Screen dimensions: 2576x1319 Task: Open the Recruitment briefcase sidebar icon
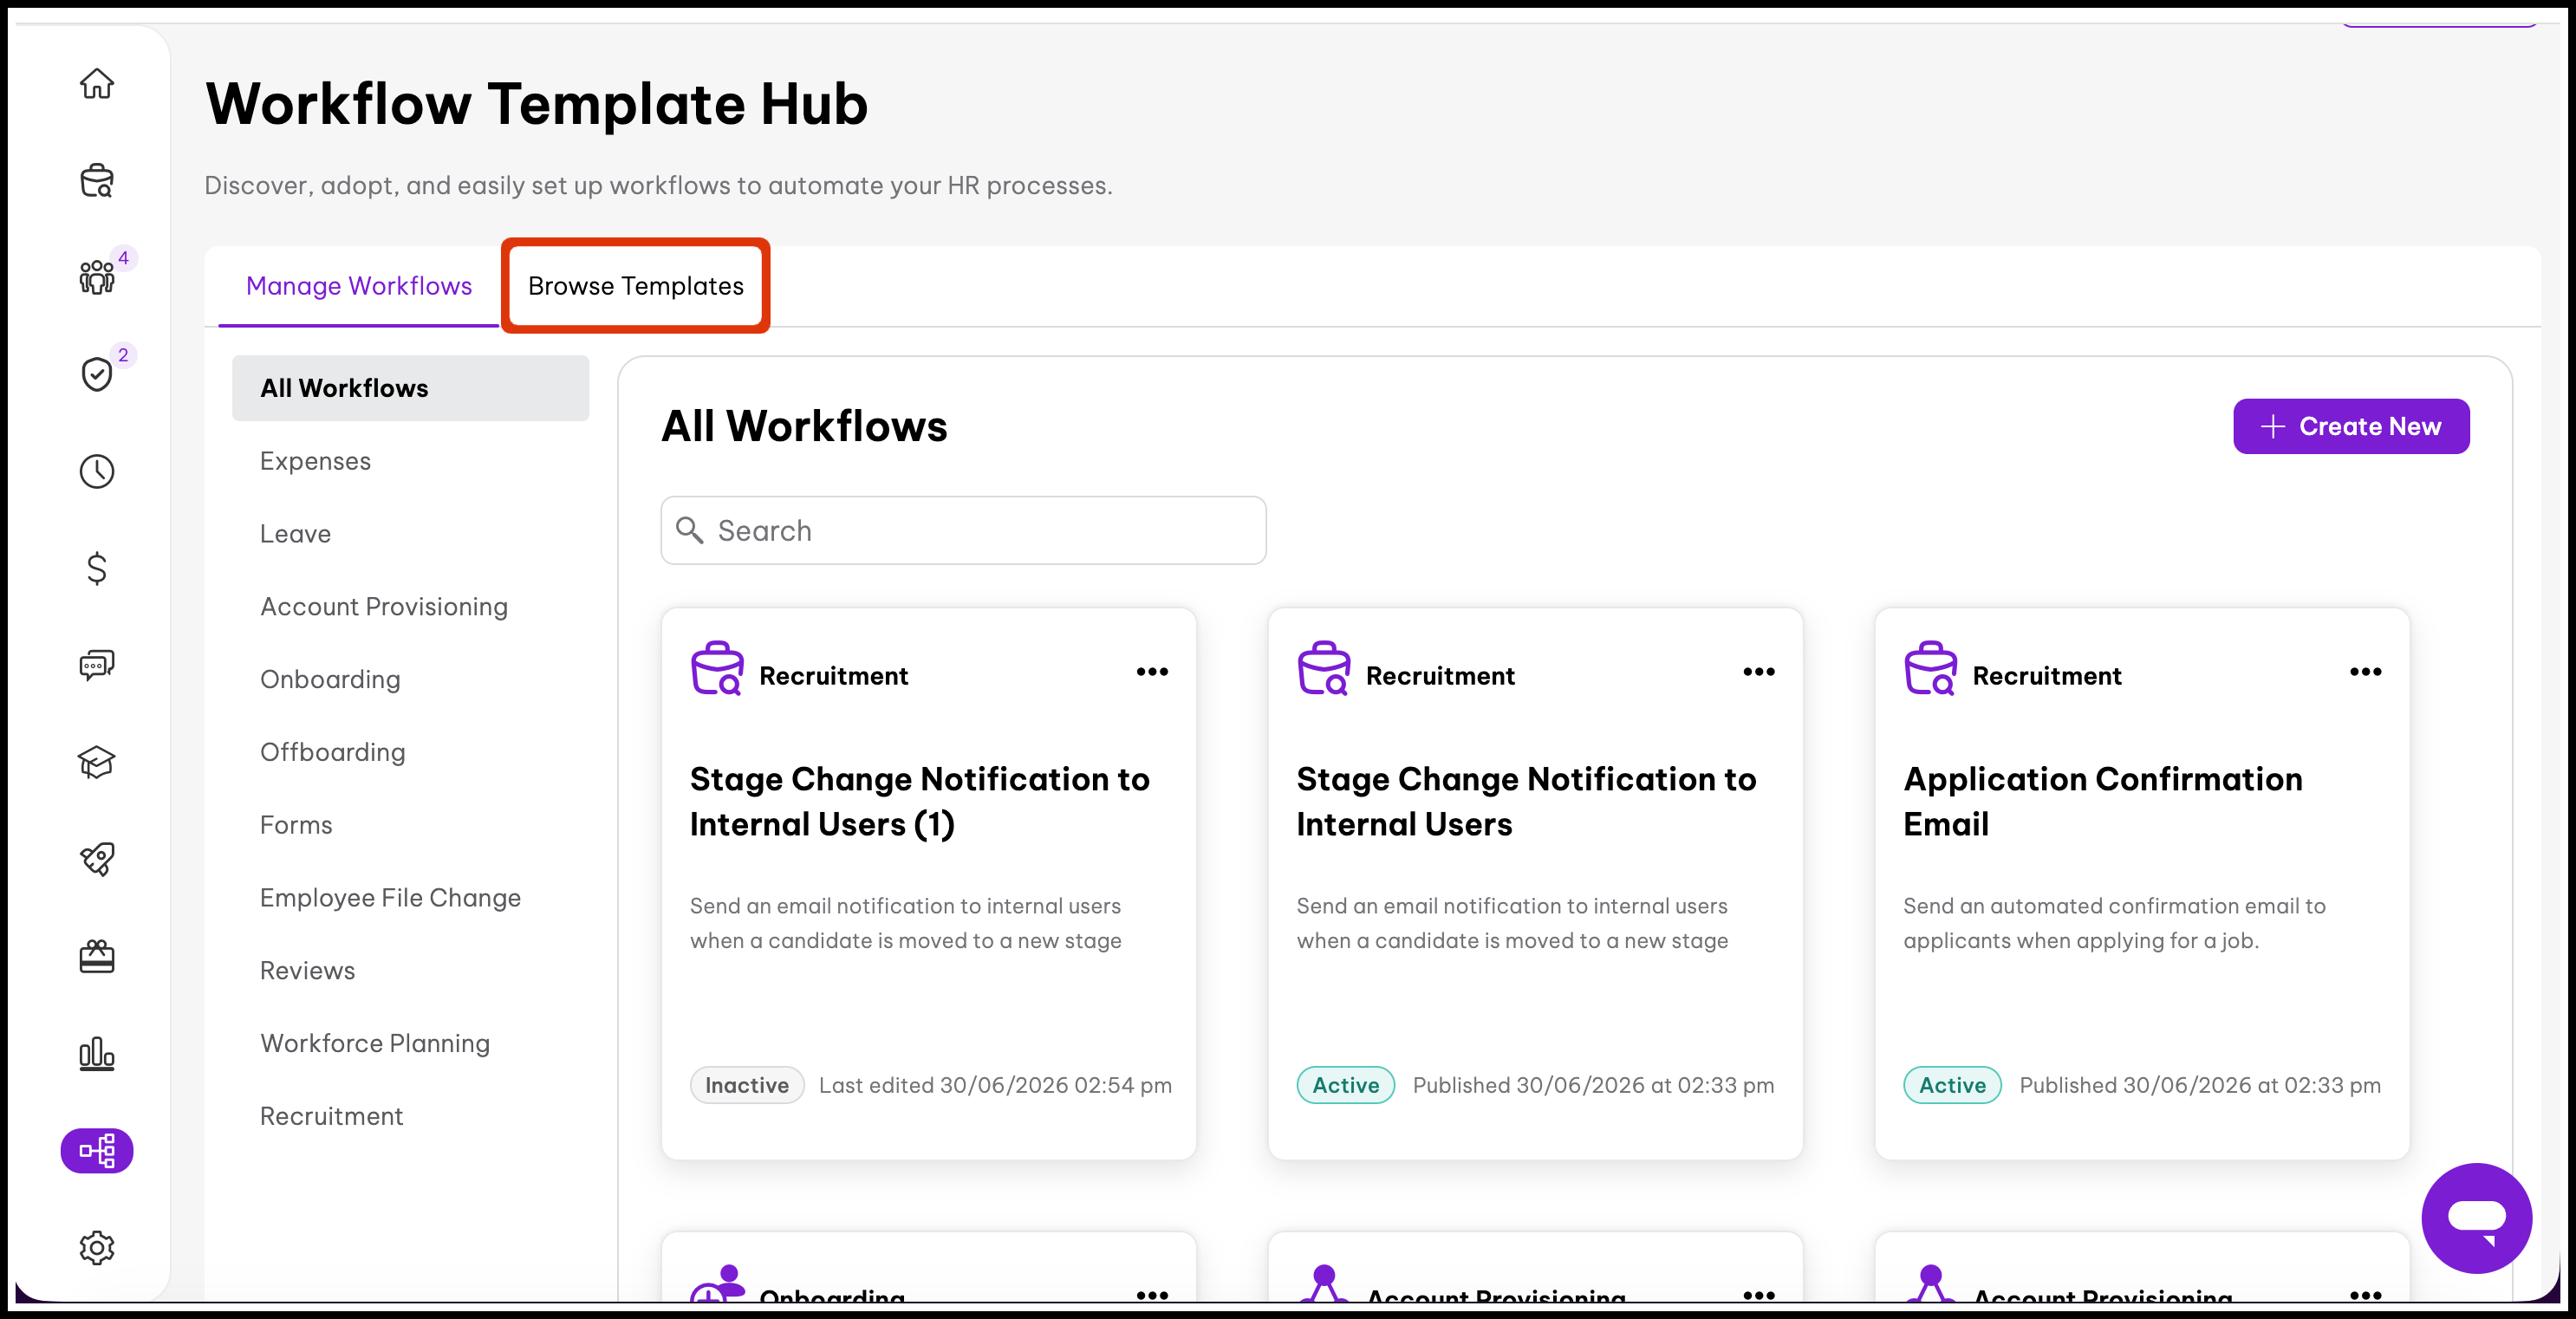pyautogui.click(x=96, y=180)
